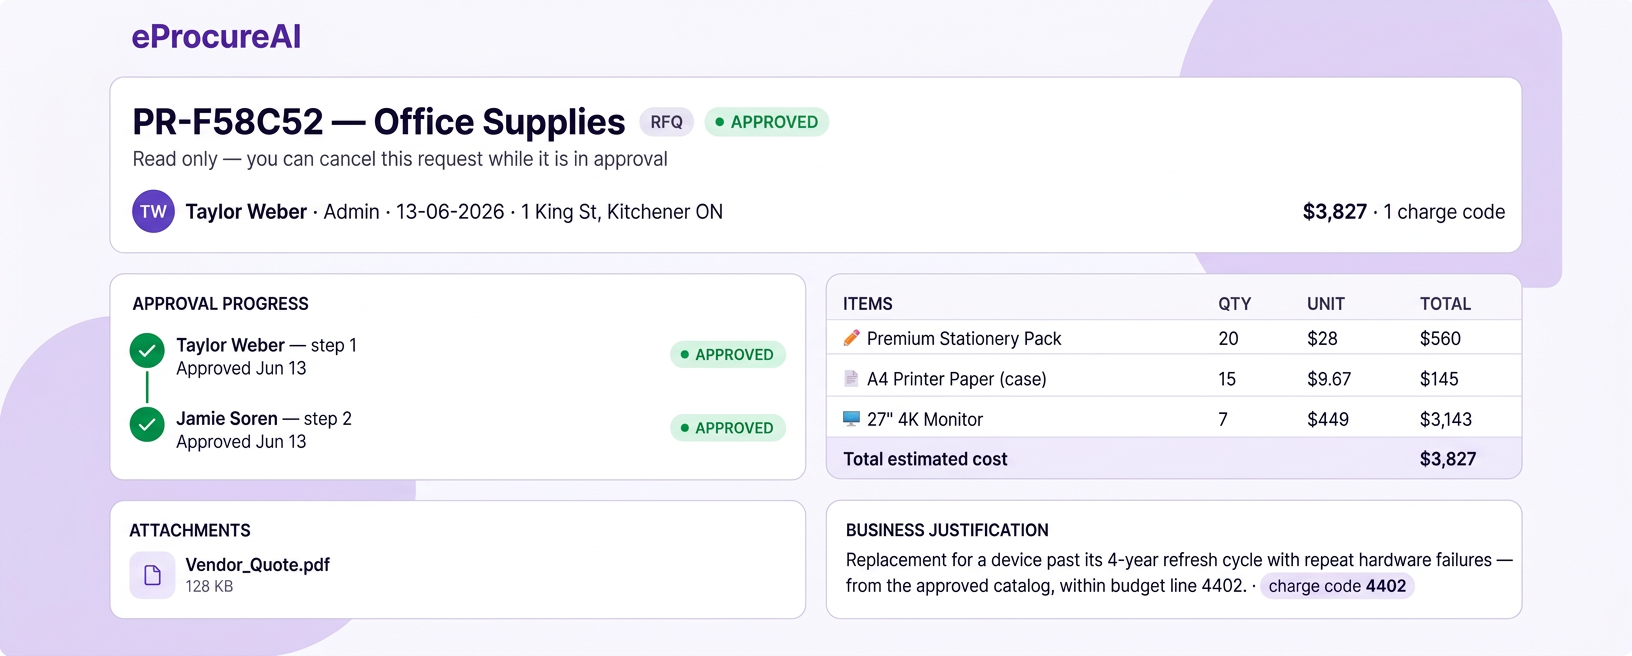The image size is (1632, 656).
Task: Click the $560 total cell
Action: [x=1440, y=339]
